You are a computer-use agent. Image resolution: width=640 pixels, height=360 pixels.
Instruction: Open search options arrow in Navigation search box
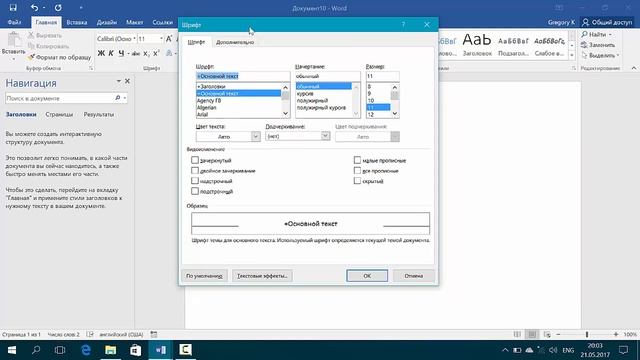[x=124, y=98]
